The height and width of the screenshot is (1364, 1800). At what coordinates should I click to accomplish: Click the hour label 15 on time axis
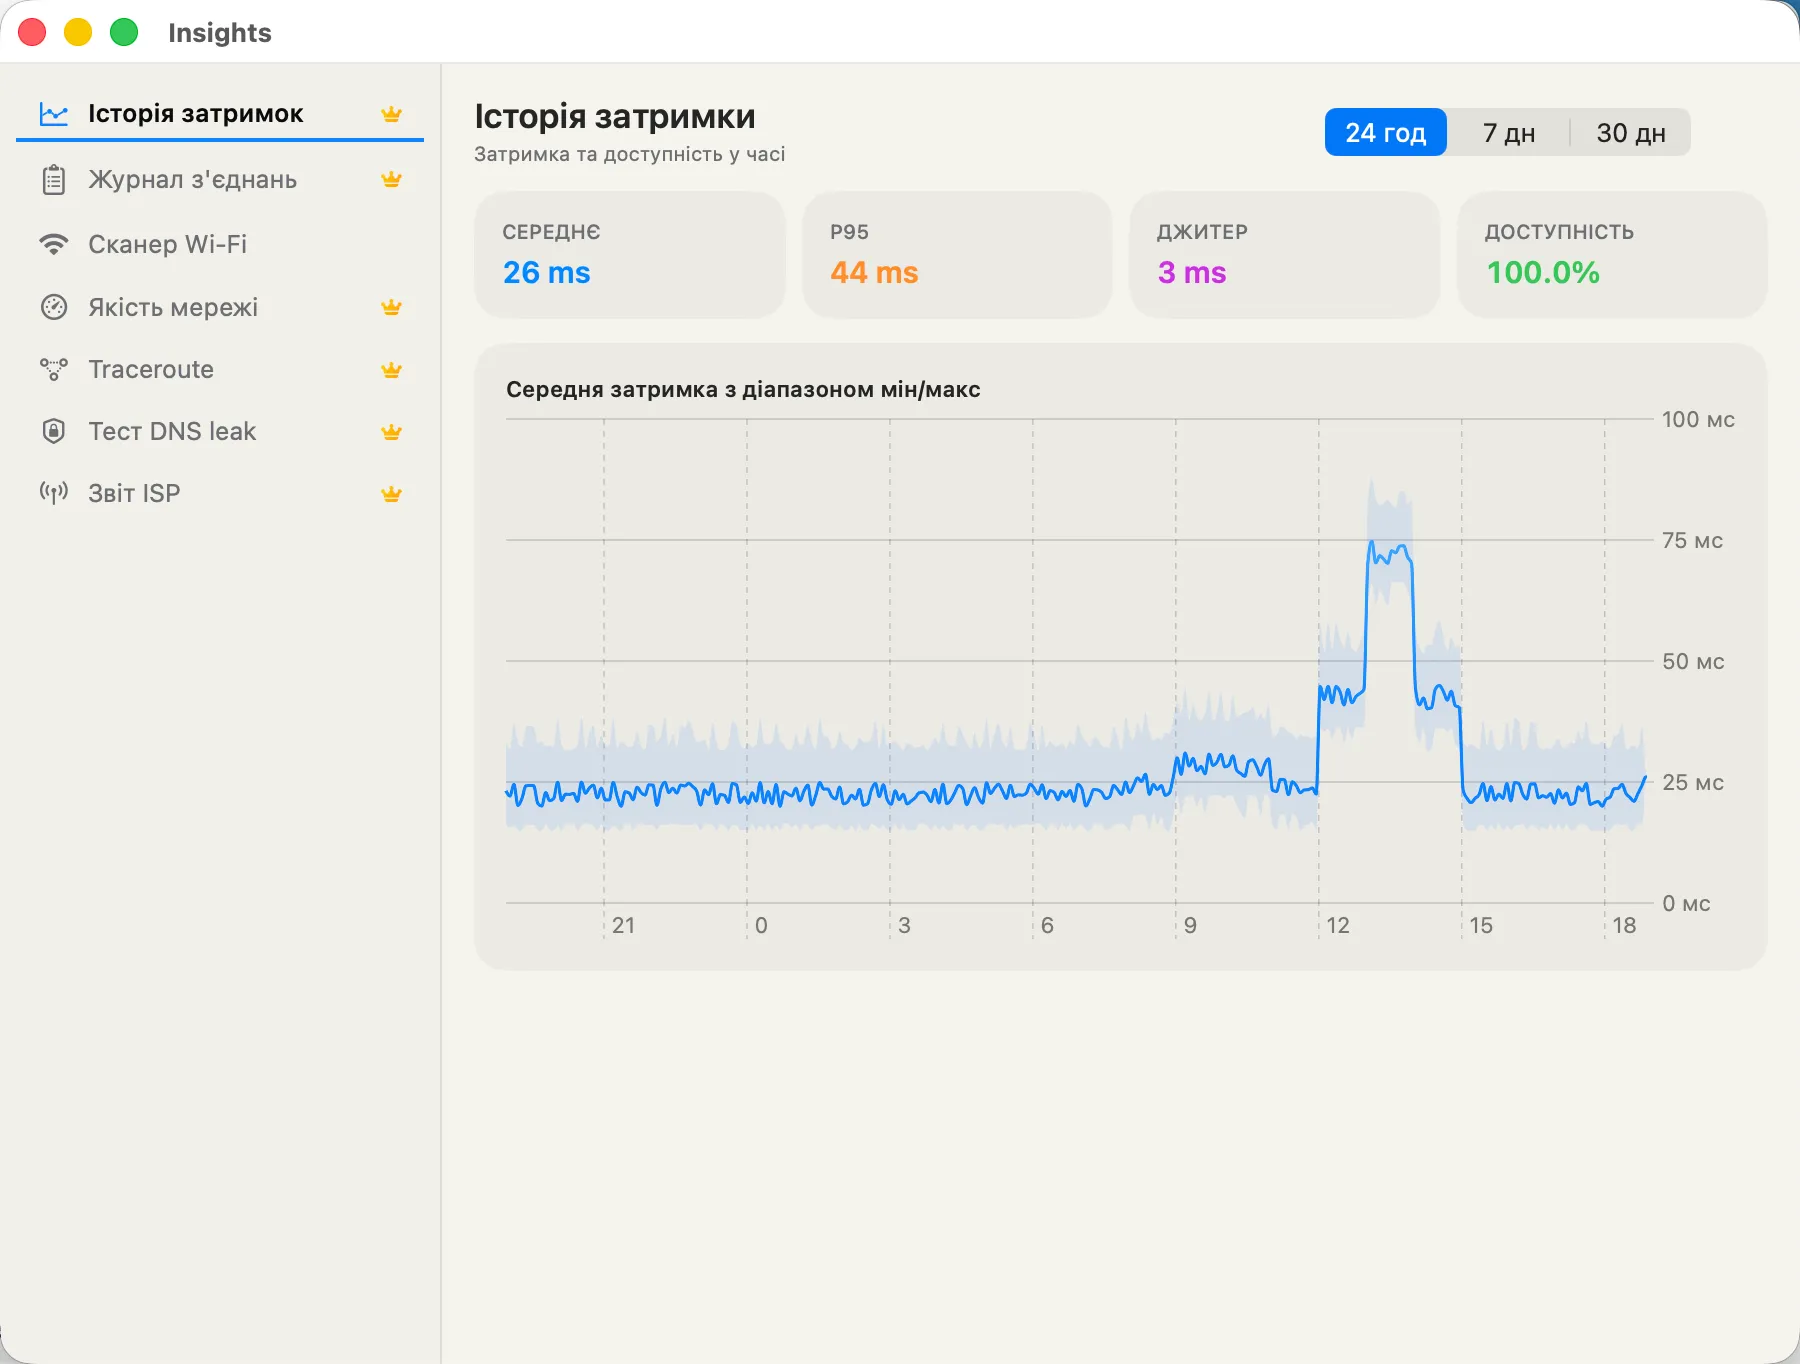pos(1481,925)
